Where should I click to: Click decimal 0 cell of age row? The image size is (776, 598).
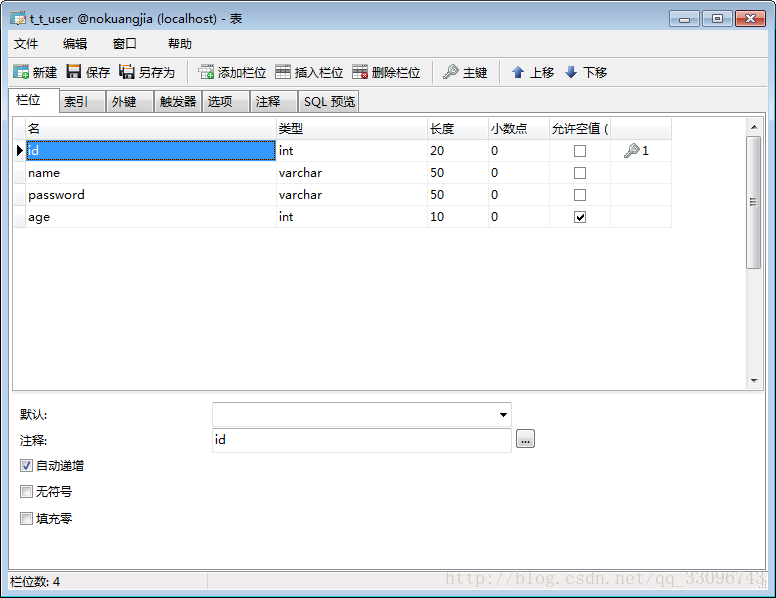[x=519, y=217]
